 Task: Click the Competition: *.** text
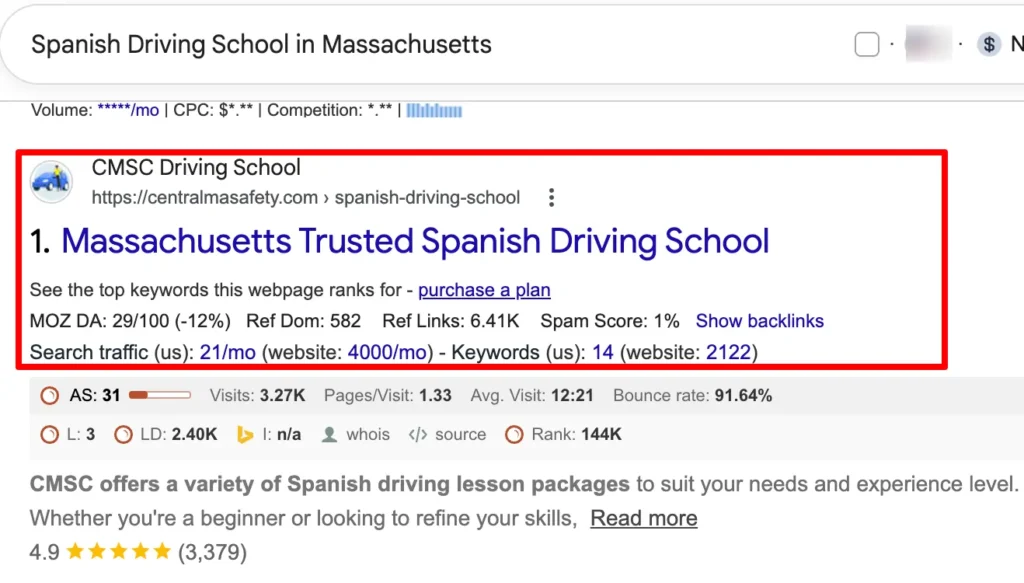pyautogui.click(x=330, y=110)
